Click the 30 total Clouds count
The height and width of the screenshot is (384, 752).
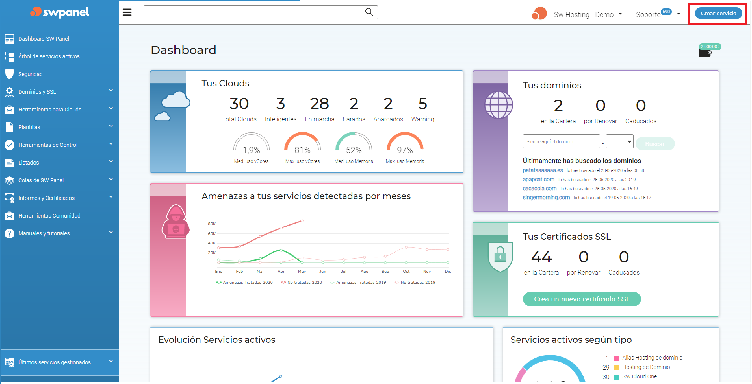(239, 104)
